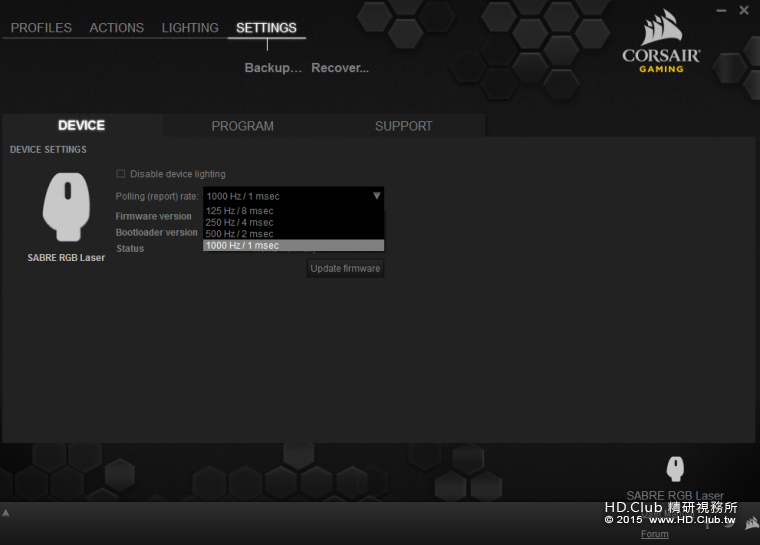Choose highlighted 1000 Hz / 1 msec option
Screen dimensions: 760x545
[293, 245]
